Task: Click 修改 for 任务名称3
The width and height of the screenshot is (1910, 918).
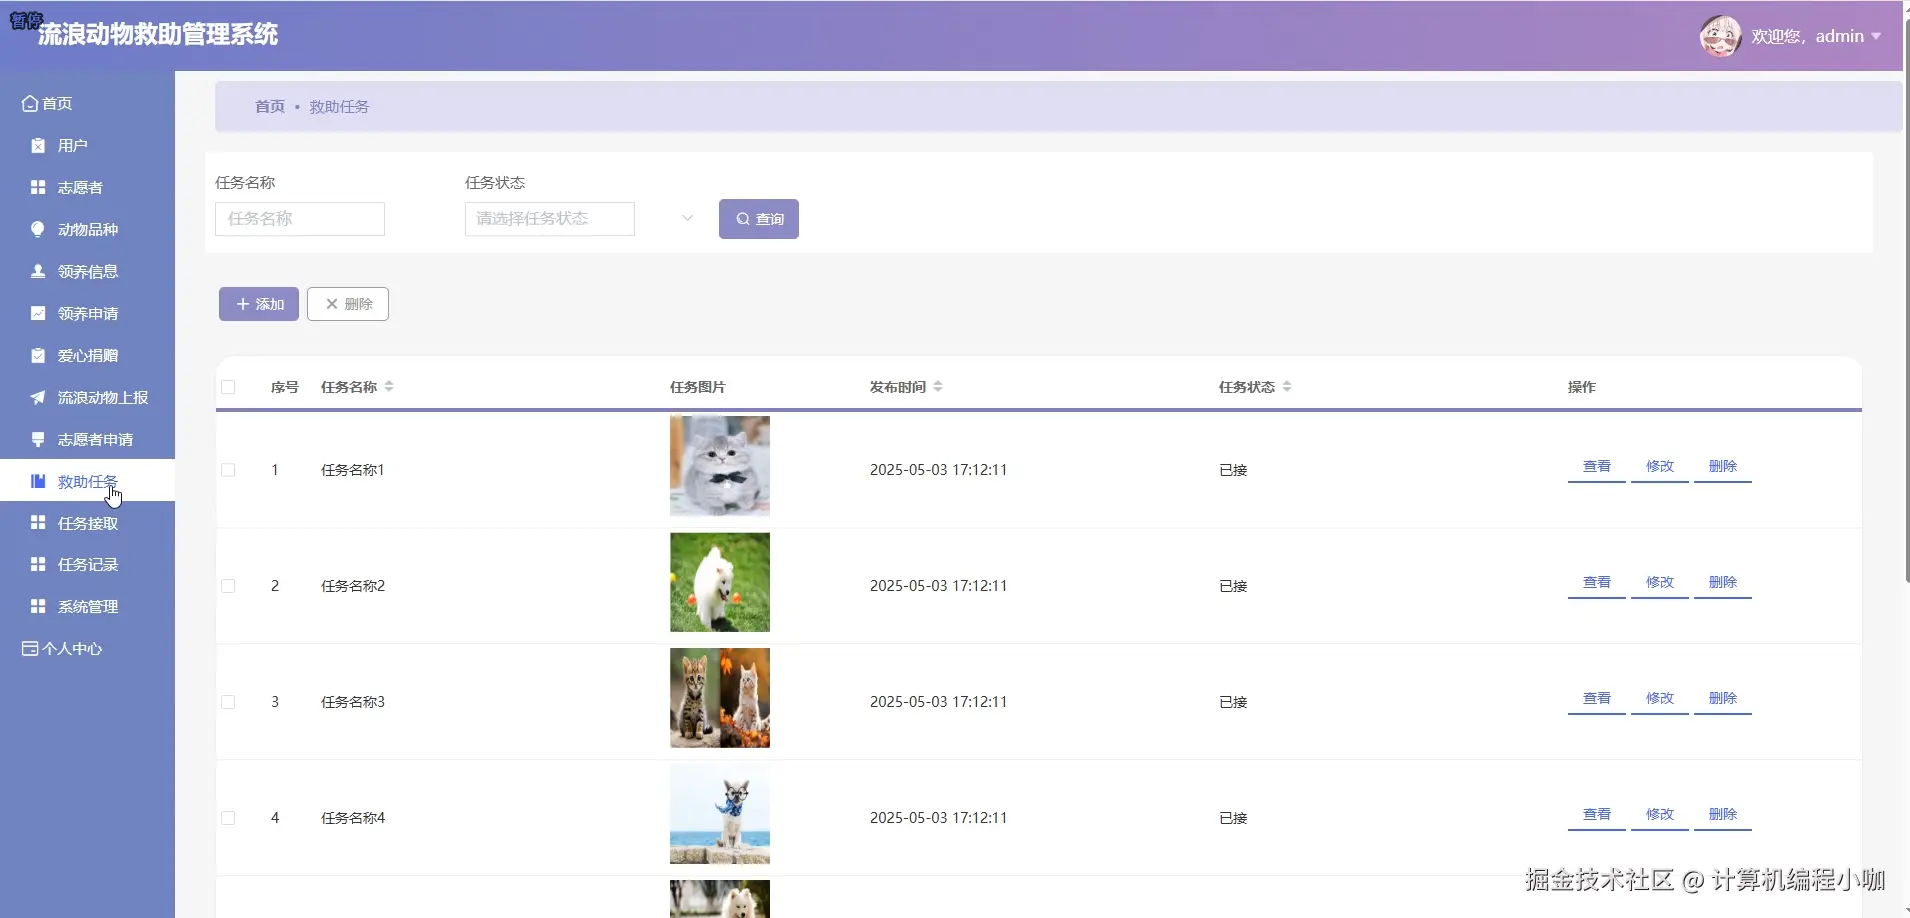Action: (x=1660, y=699)
